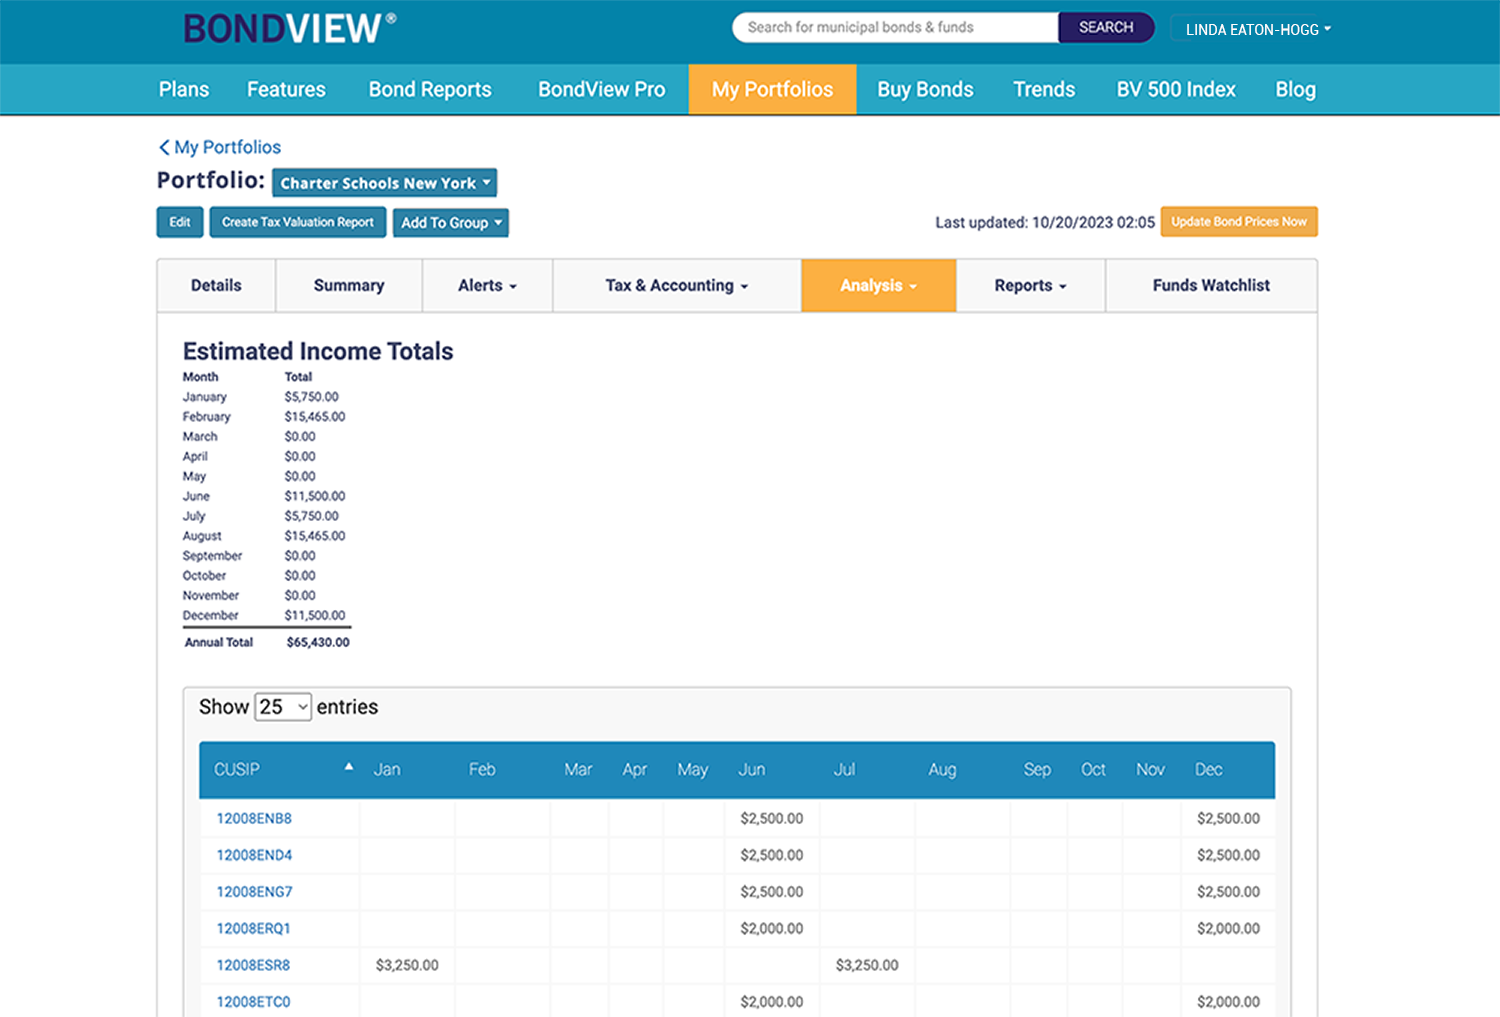Click the Update Bond Prices Now button
Image resolution: width=1500 pixels, height=1017 pixels.
click(x=1239, y=221)
